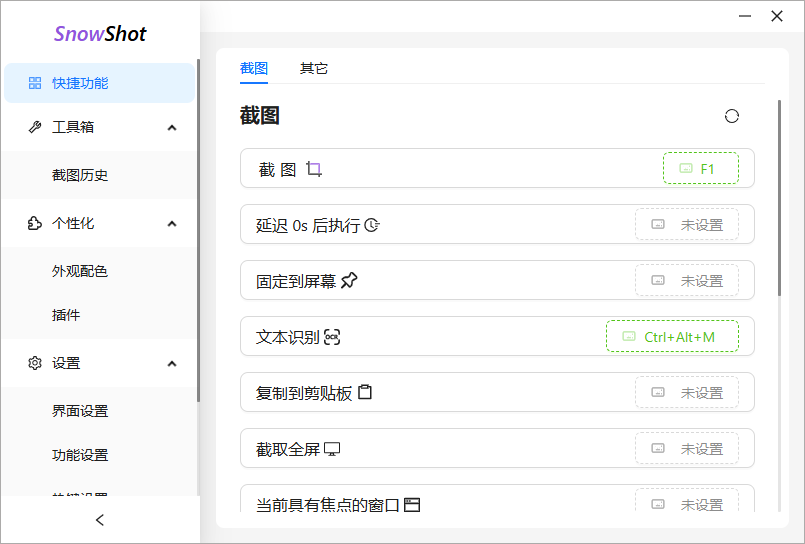Click the crop icon in 截图 row
Image resolution: width=805 pixels, height=544 pixels.
pyautogui.click(x=314, y=169)
